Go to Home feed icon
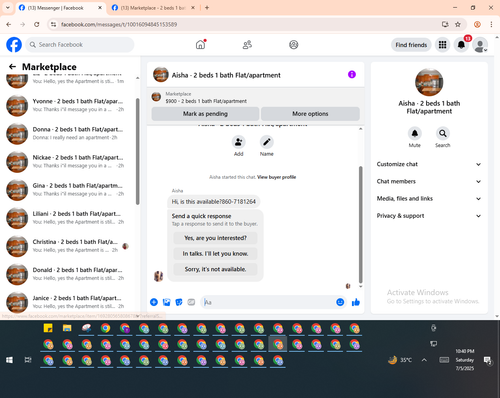This screenshot has height=398, width=500. (200, 44)
